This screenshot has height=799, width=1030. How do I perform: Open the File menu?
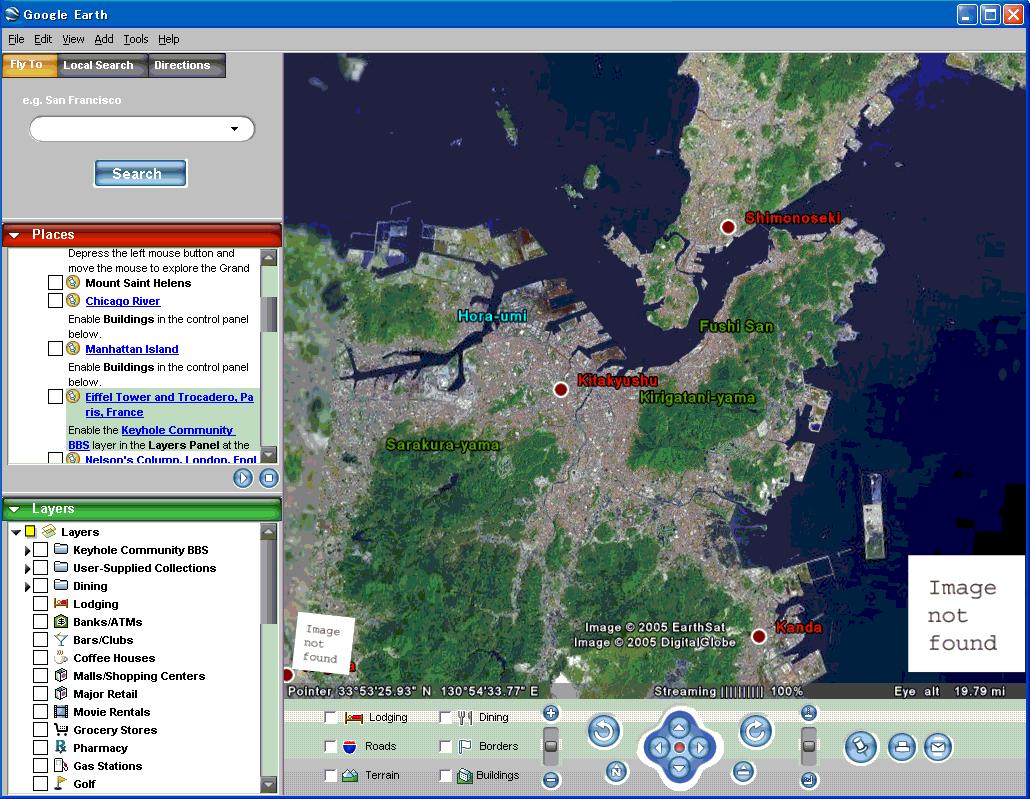(x=16, y=39)
